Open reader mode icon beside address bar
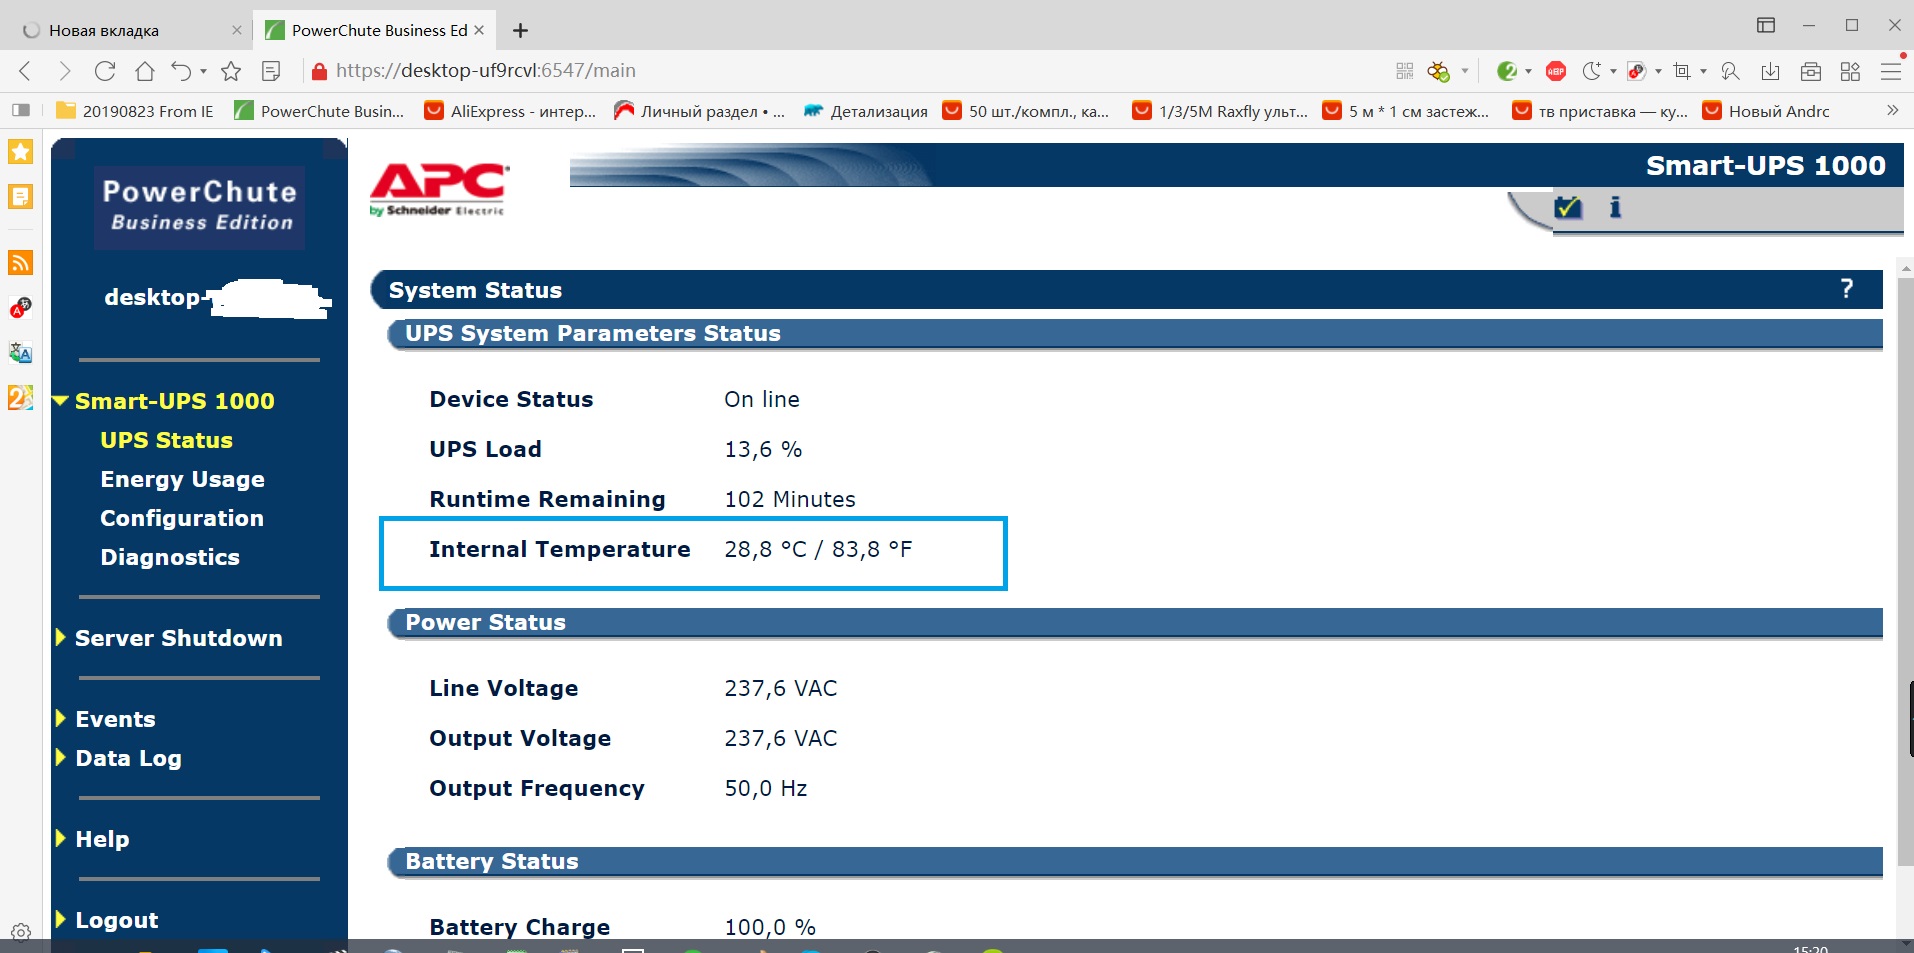The height and width of the screenshot is (953, 1914). pos(271,71)
